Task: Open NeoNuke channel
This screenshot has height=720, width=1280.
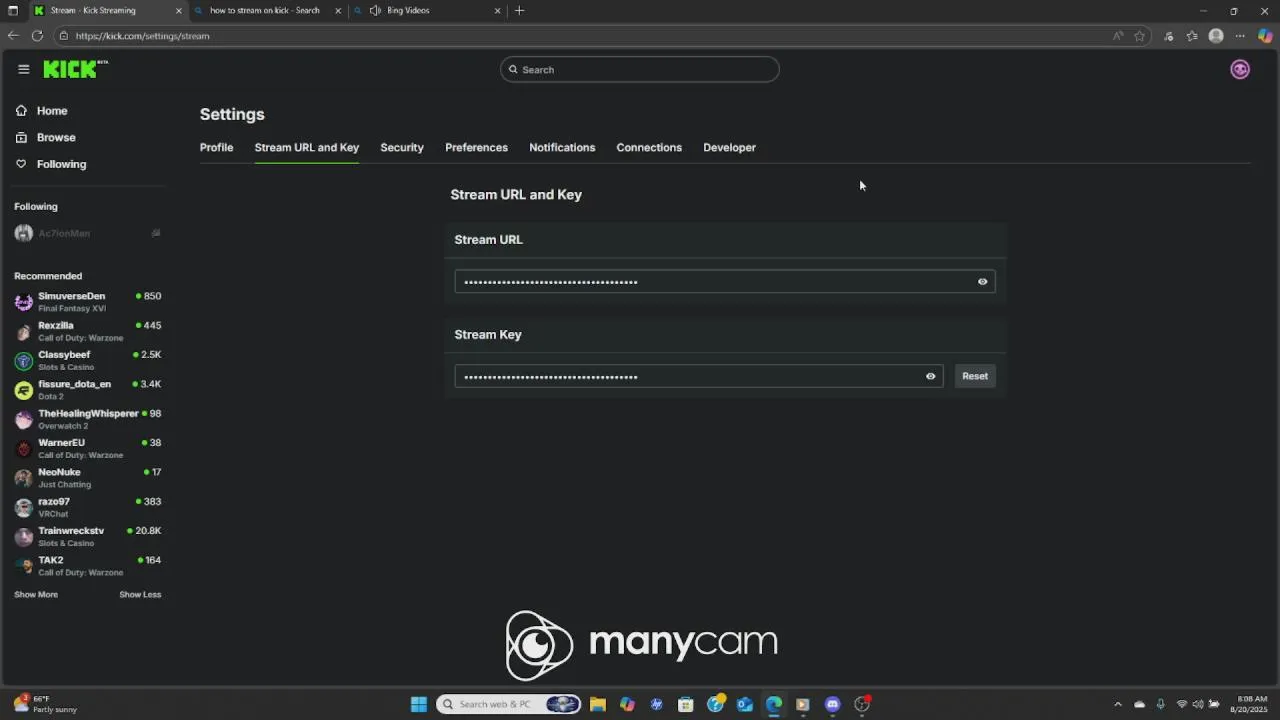Action: point(87,478)
